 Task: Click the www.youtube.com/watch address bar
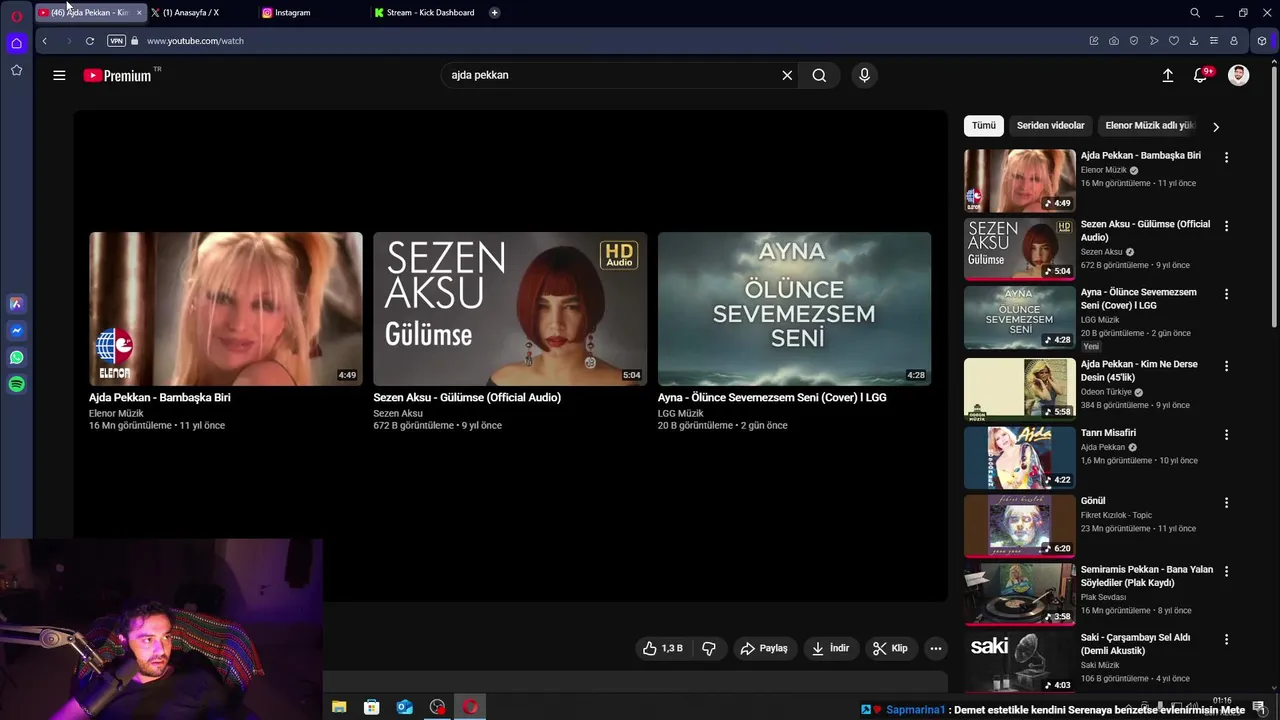(x=195, y=41)
